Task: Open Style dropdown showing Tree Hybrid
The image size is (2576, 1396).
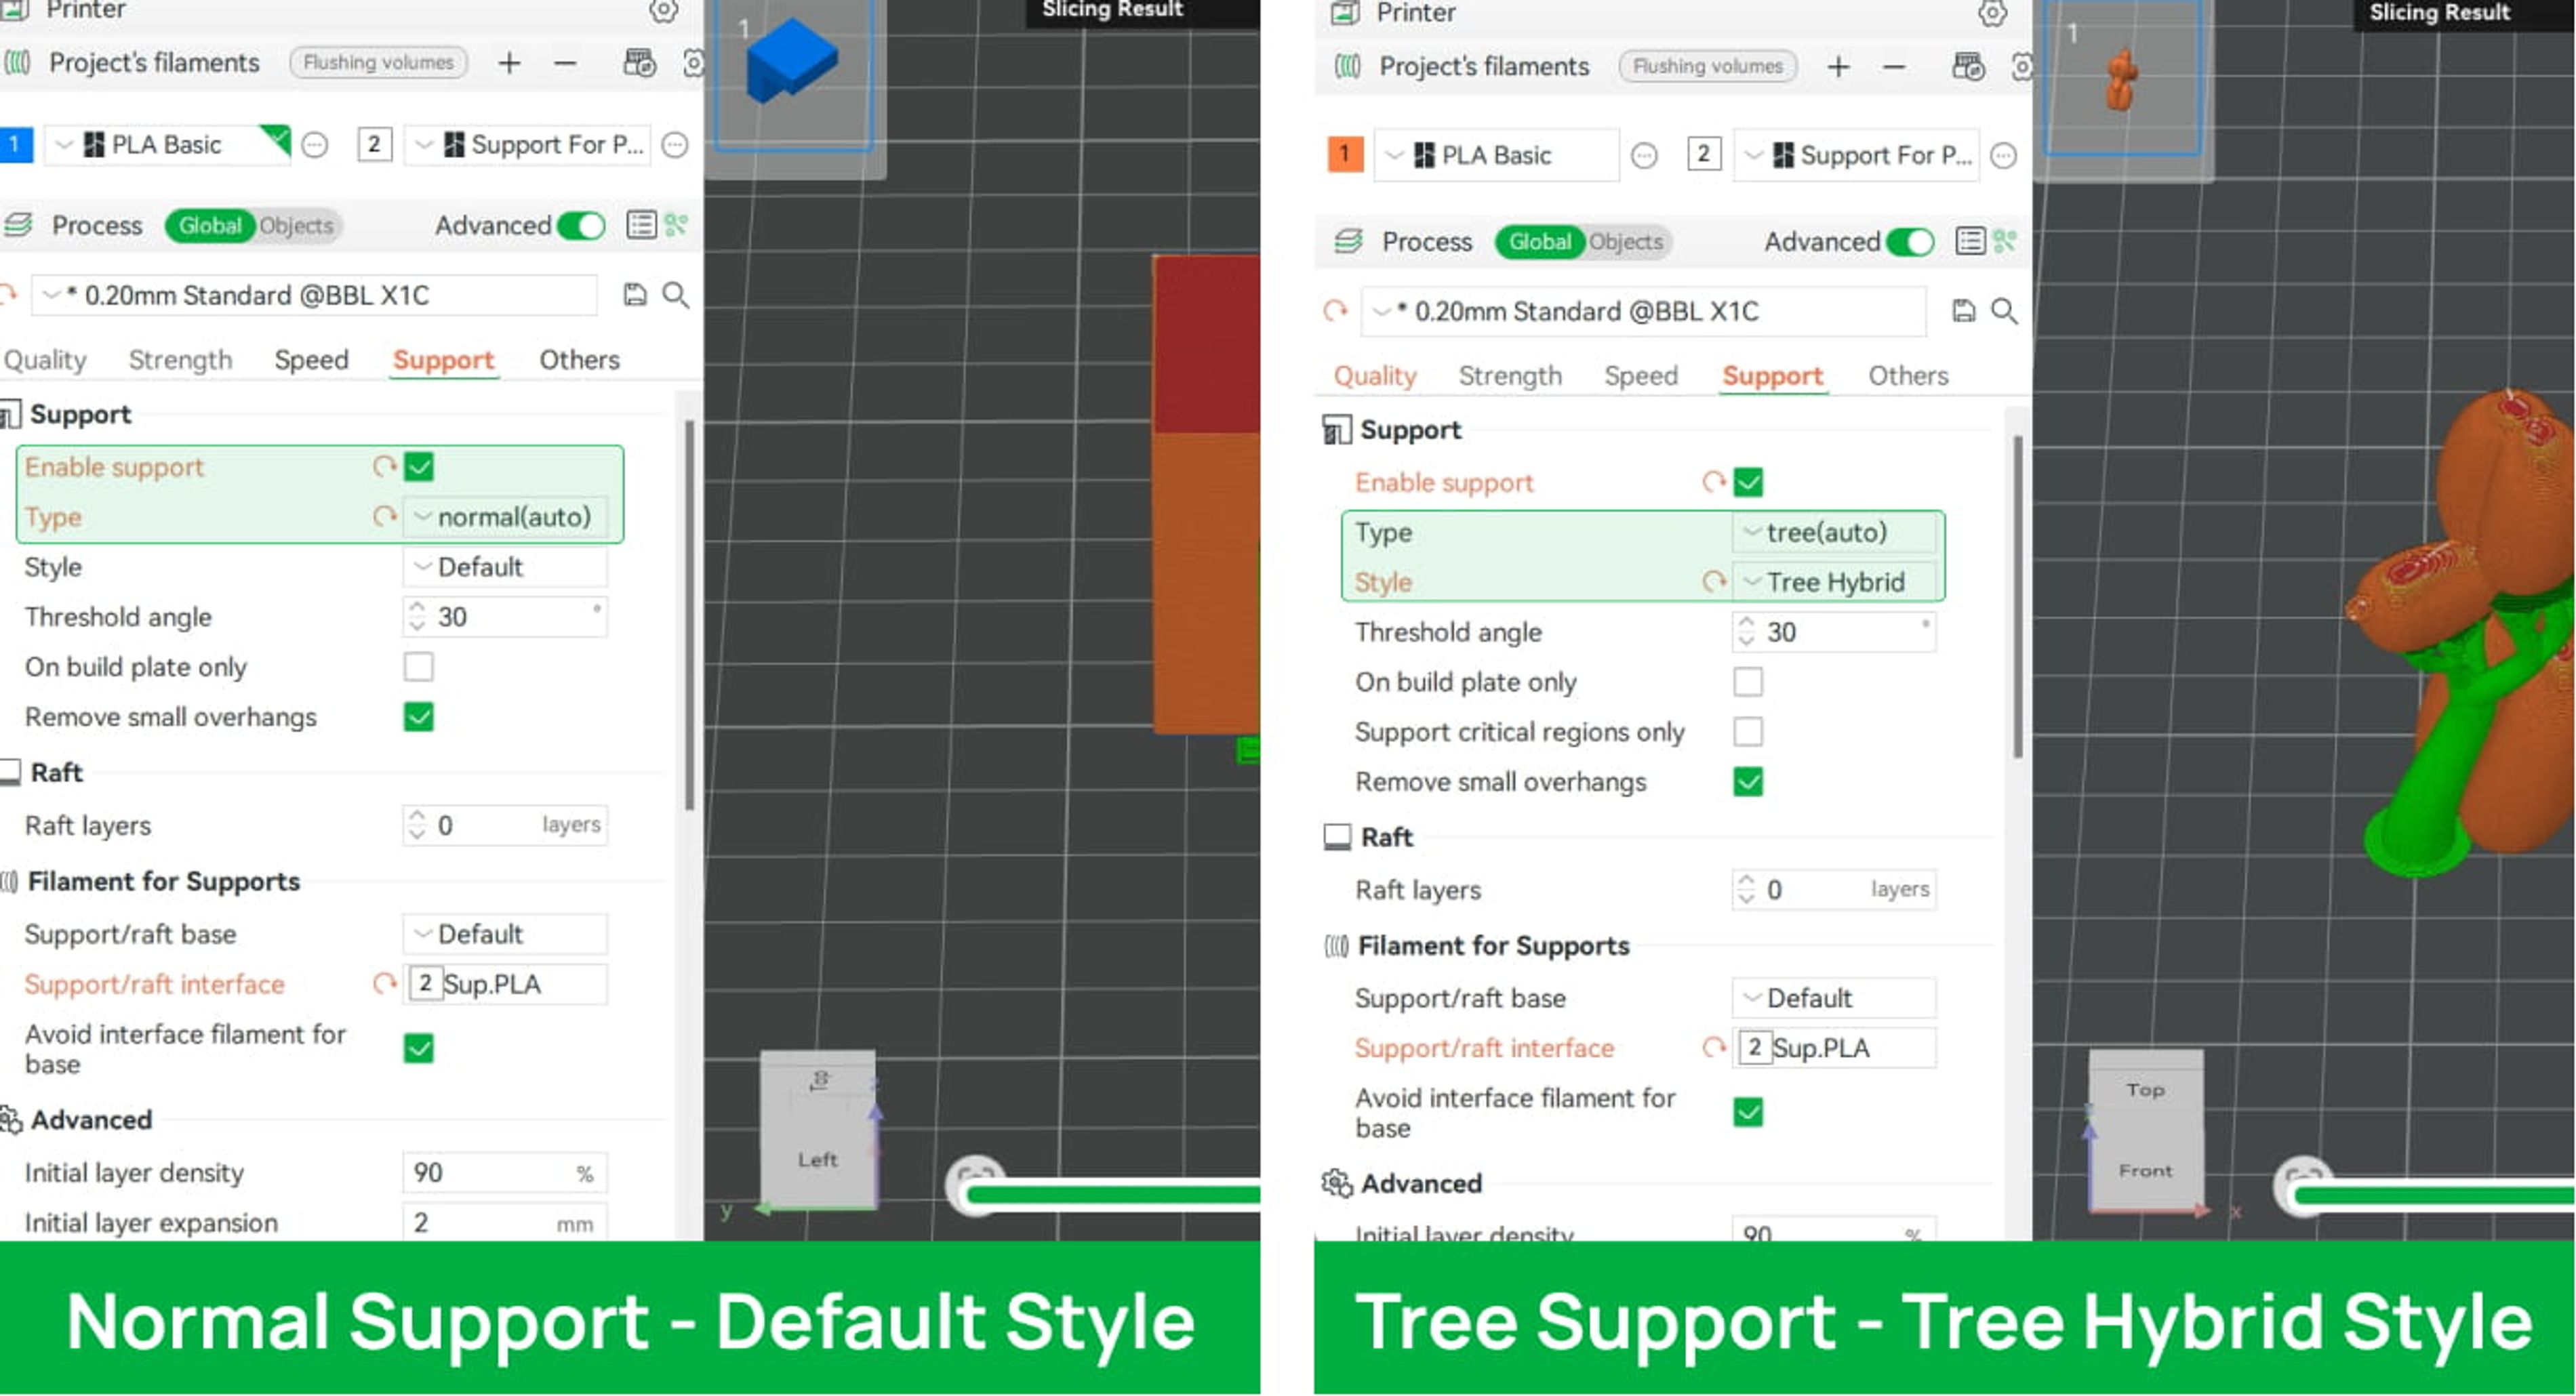Action: coord(1834,582)
